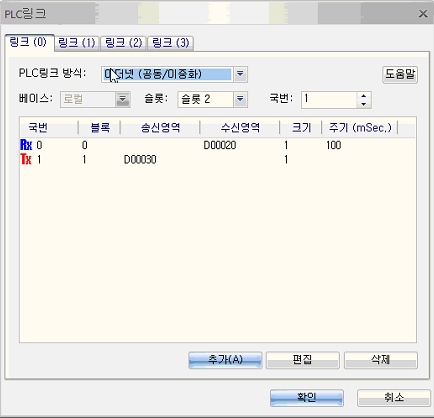
Task: Click the 국번 number input field
Action: point(329,100)
